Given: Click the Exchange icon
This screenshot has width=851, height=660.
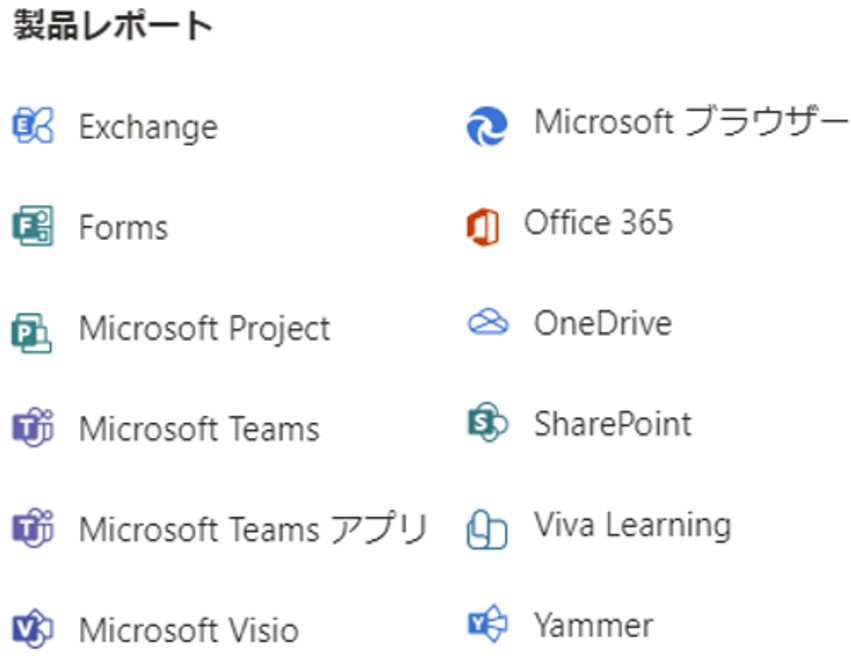Looking at the screenshot, I should pos(33,125).
